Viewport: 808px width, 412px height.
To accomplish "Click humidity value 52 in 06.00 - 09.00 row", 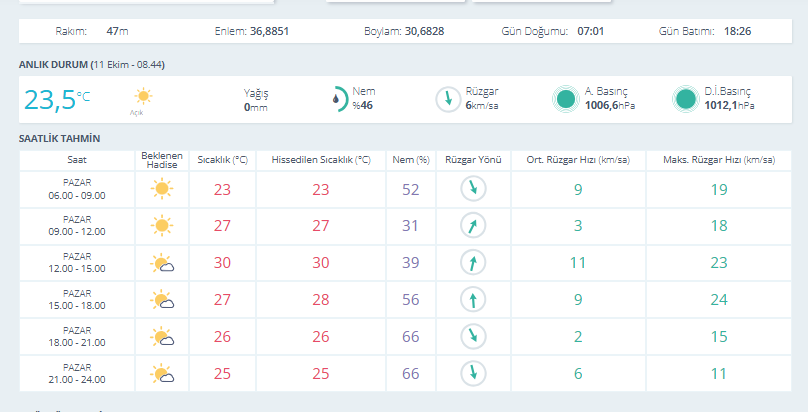I will coord(411,190).
